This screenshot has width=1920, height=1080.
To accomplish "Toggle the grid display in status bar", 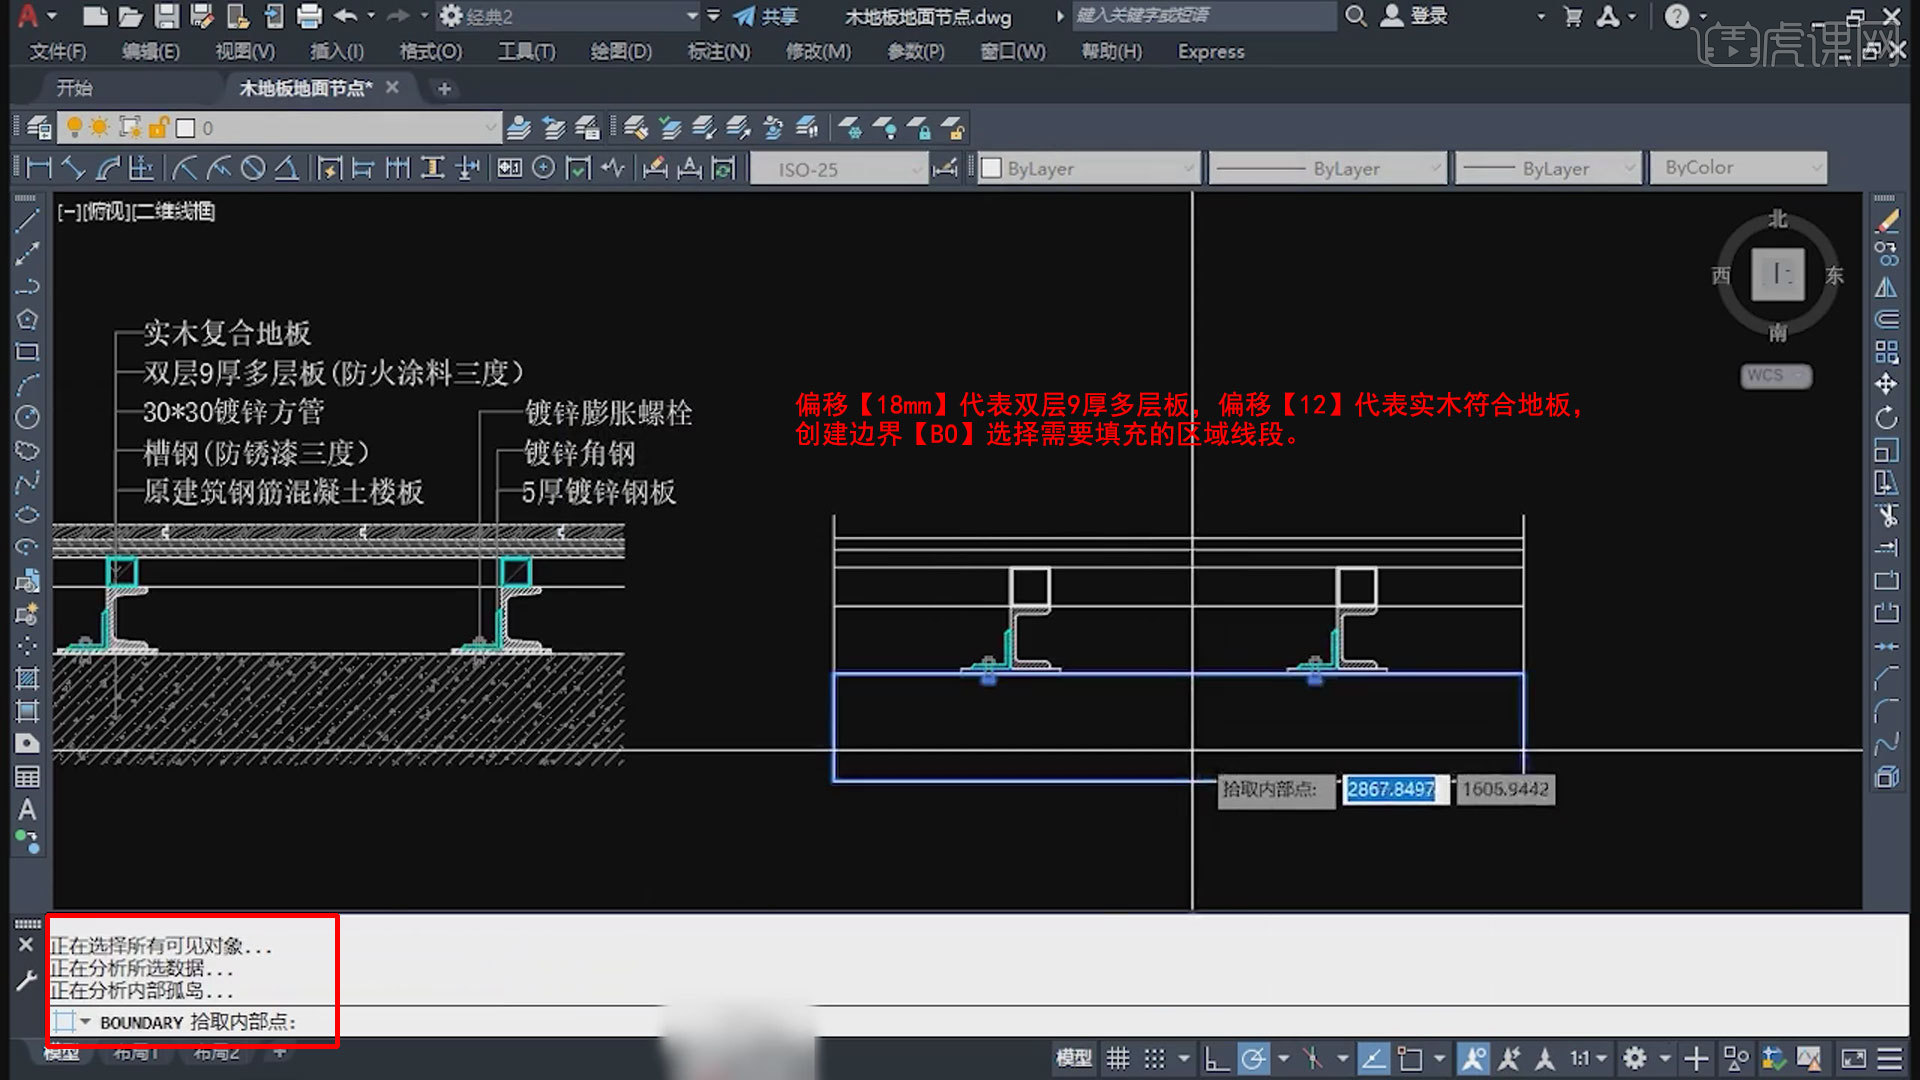I will coord(1117,1058).
